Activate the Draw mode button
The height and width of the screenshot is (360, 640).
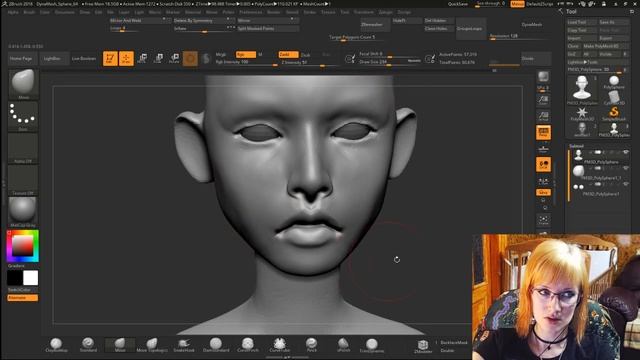coord(126,58)
